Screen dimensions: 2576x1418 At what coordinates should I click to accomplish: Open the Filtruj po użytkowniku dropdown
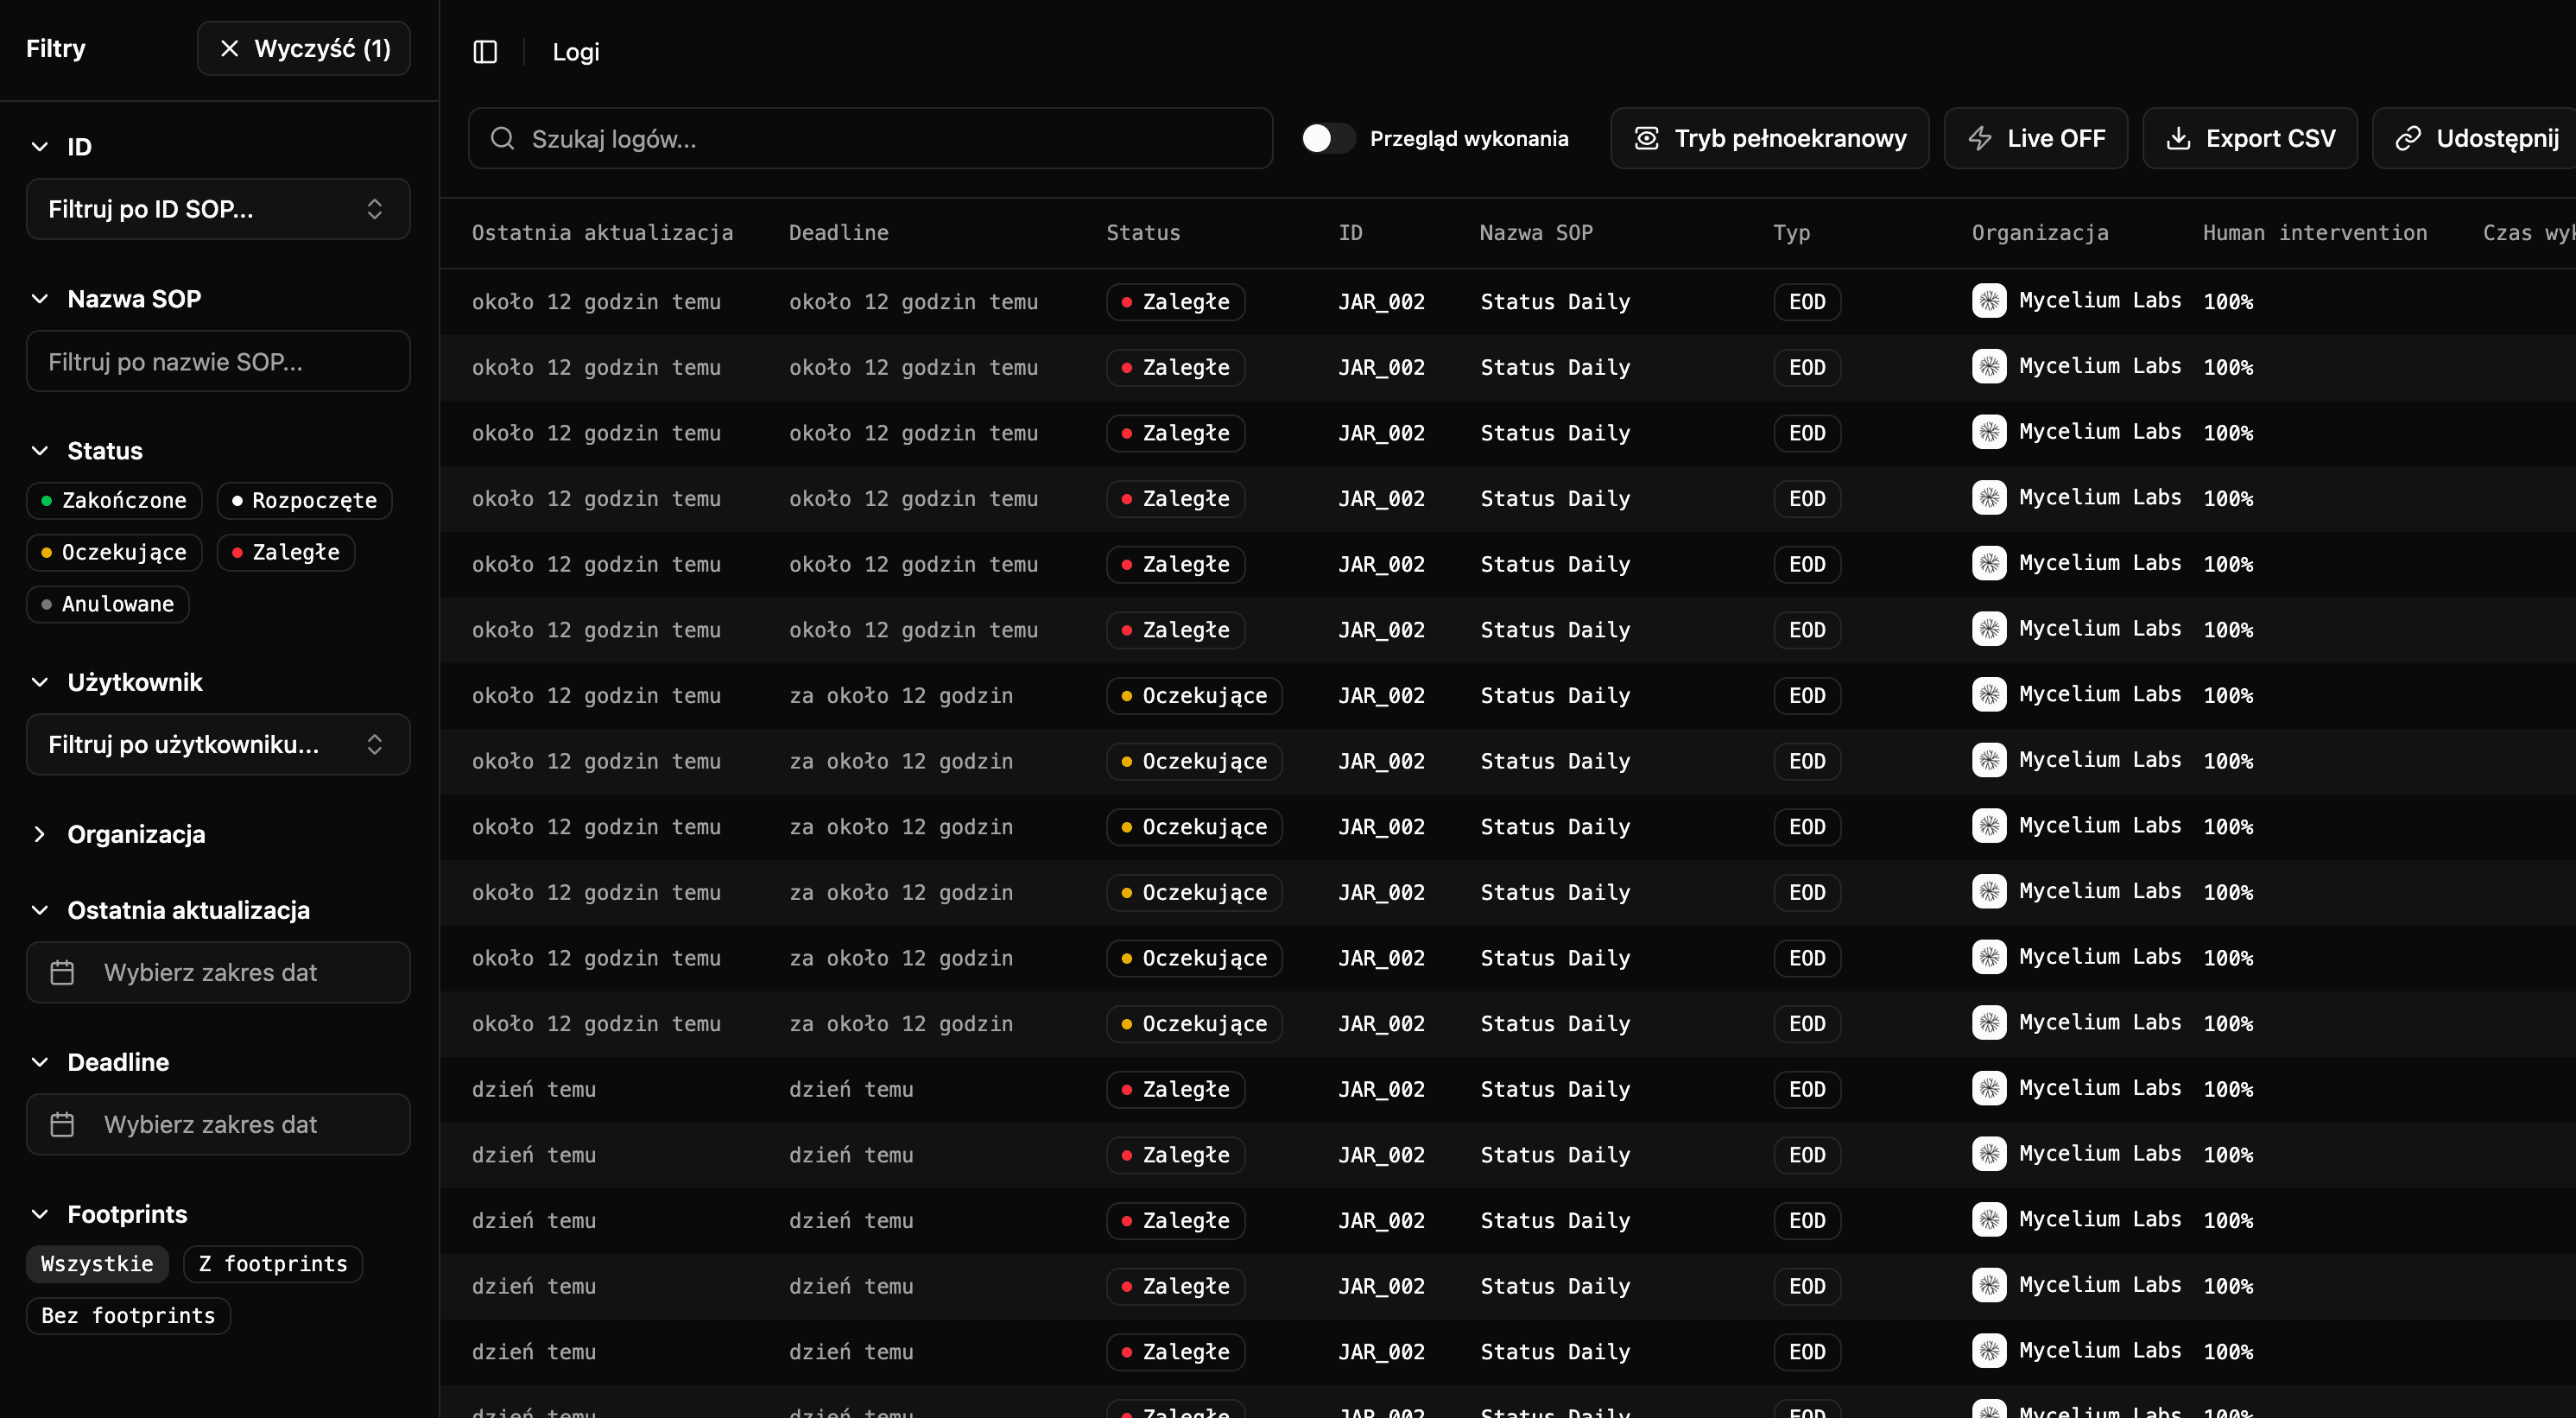tap(218, 744)
